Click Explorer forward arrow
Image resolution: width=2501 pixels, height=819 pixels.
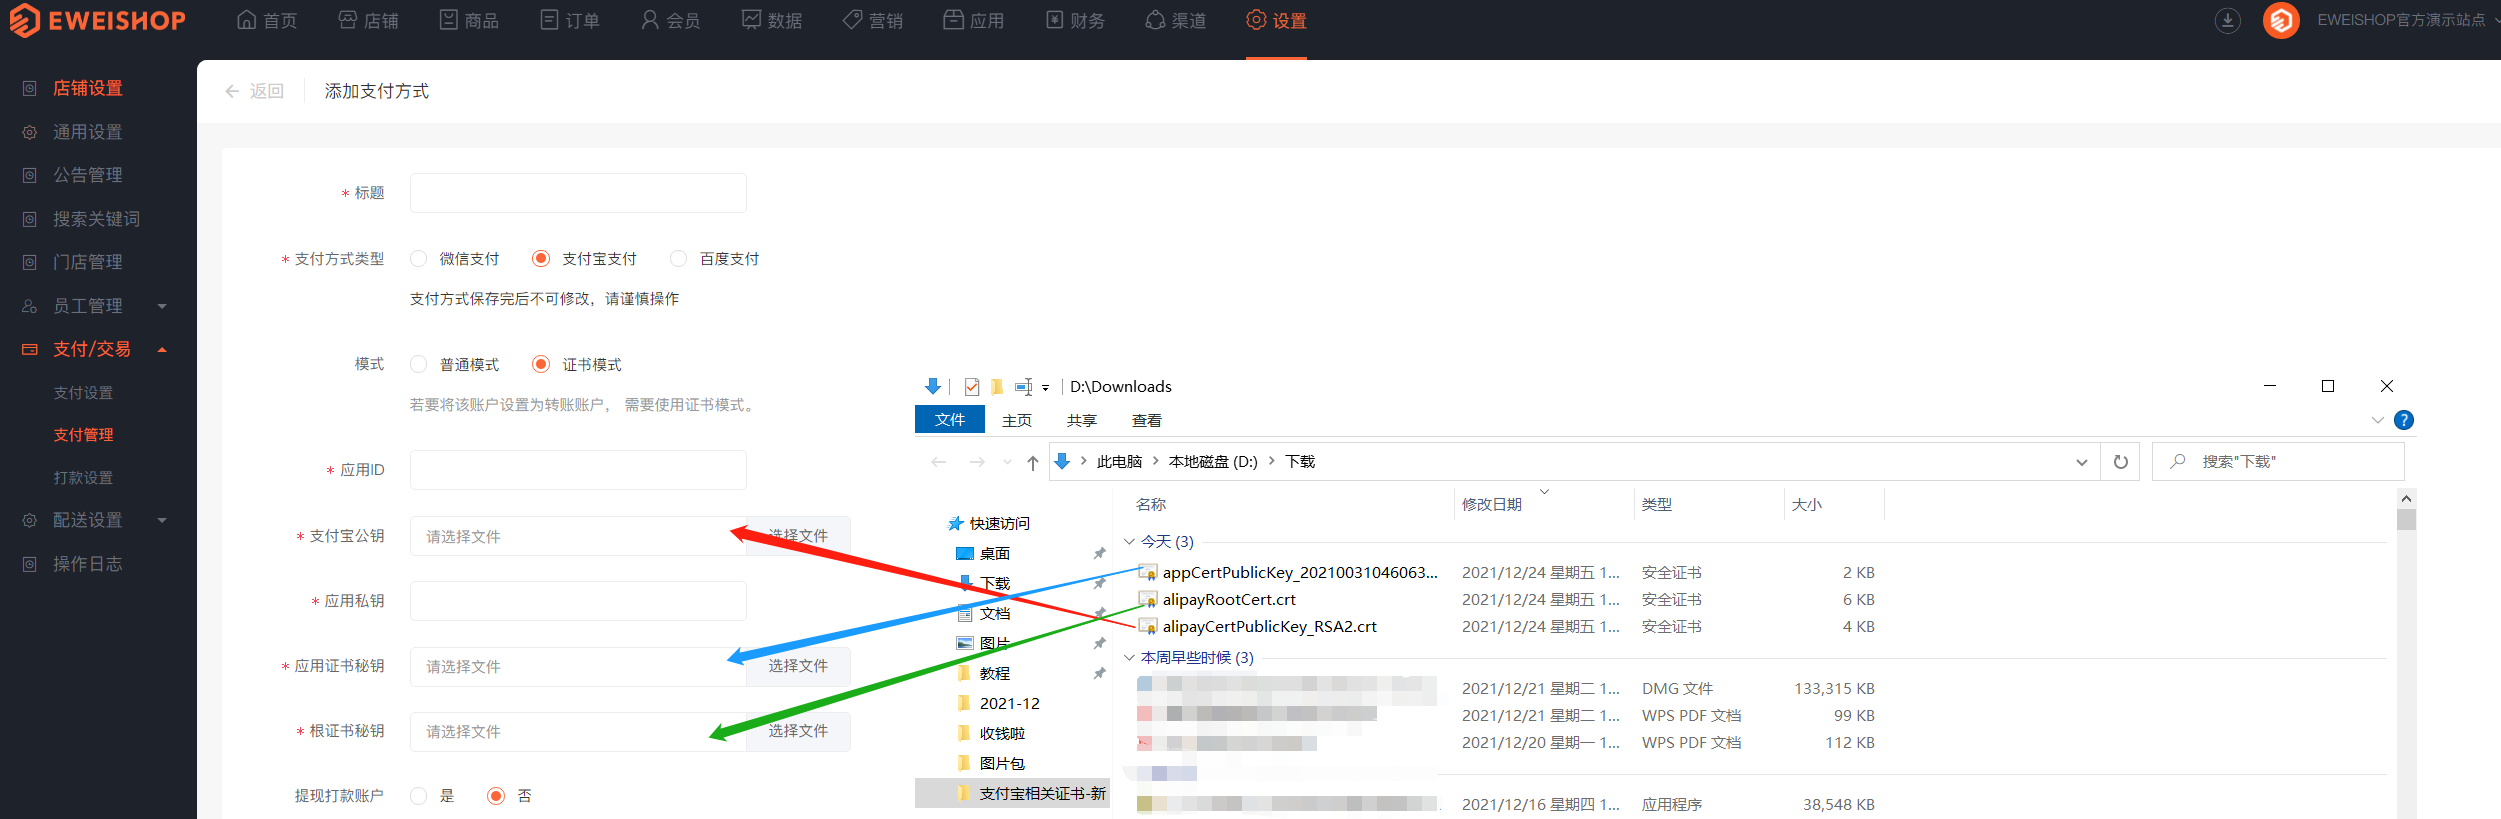tap(977, 462)
